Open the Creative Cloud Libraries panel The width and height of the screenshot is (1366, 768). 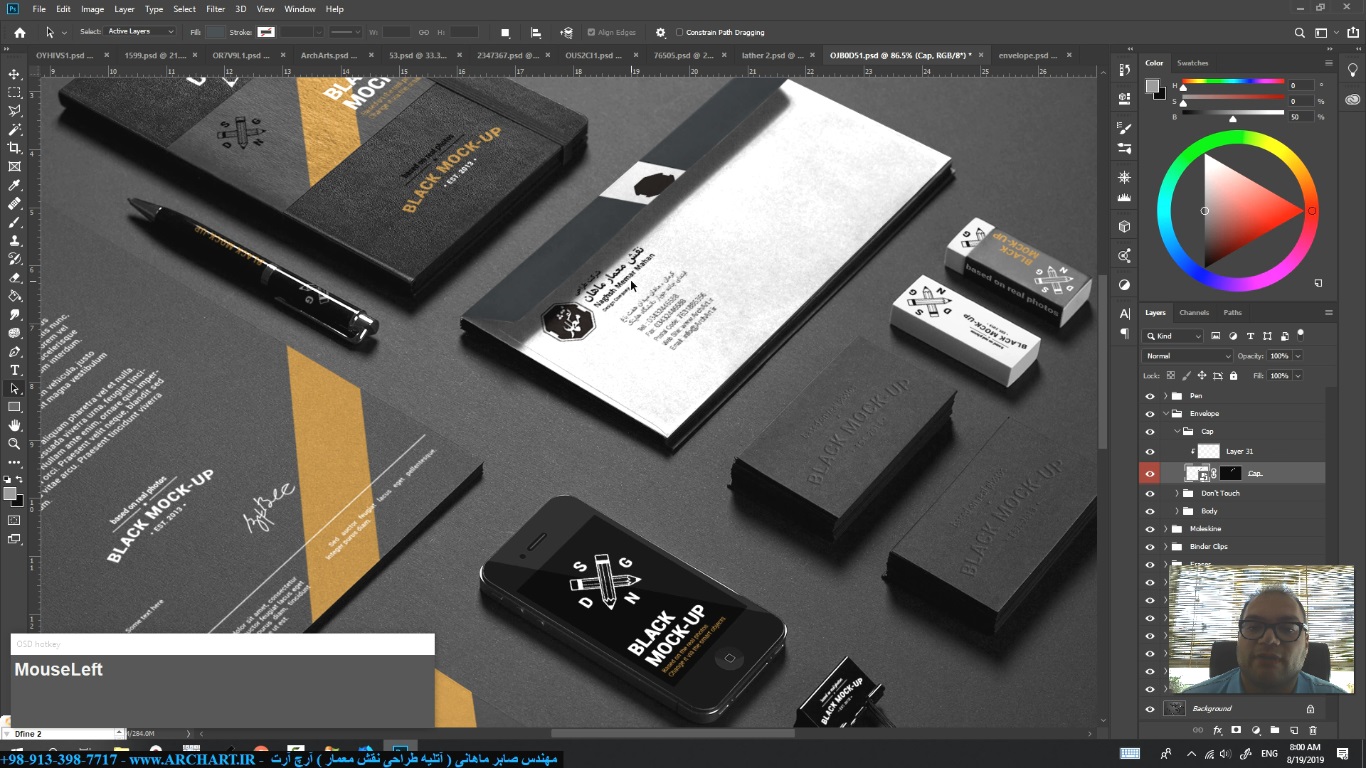[1352, 99]
